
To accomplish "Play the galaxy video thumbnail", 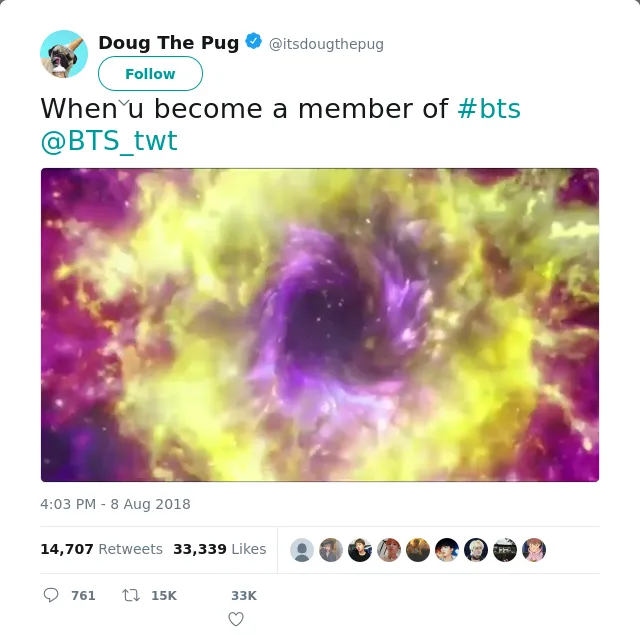I will (x=320, y=325).
